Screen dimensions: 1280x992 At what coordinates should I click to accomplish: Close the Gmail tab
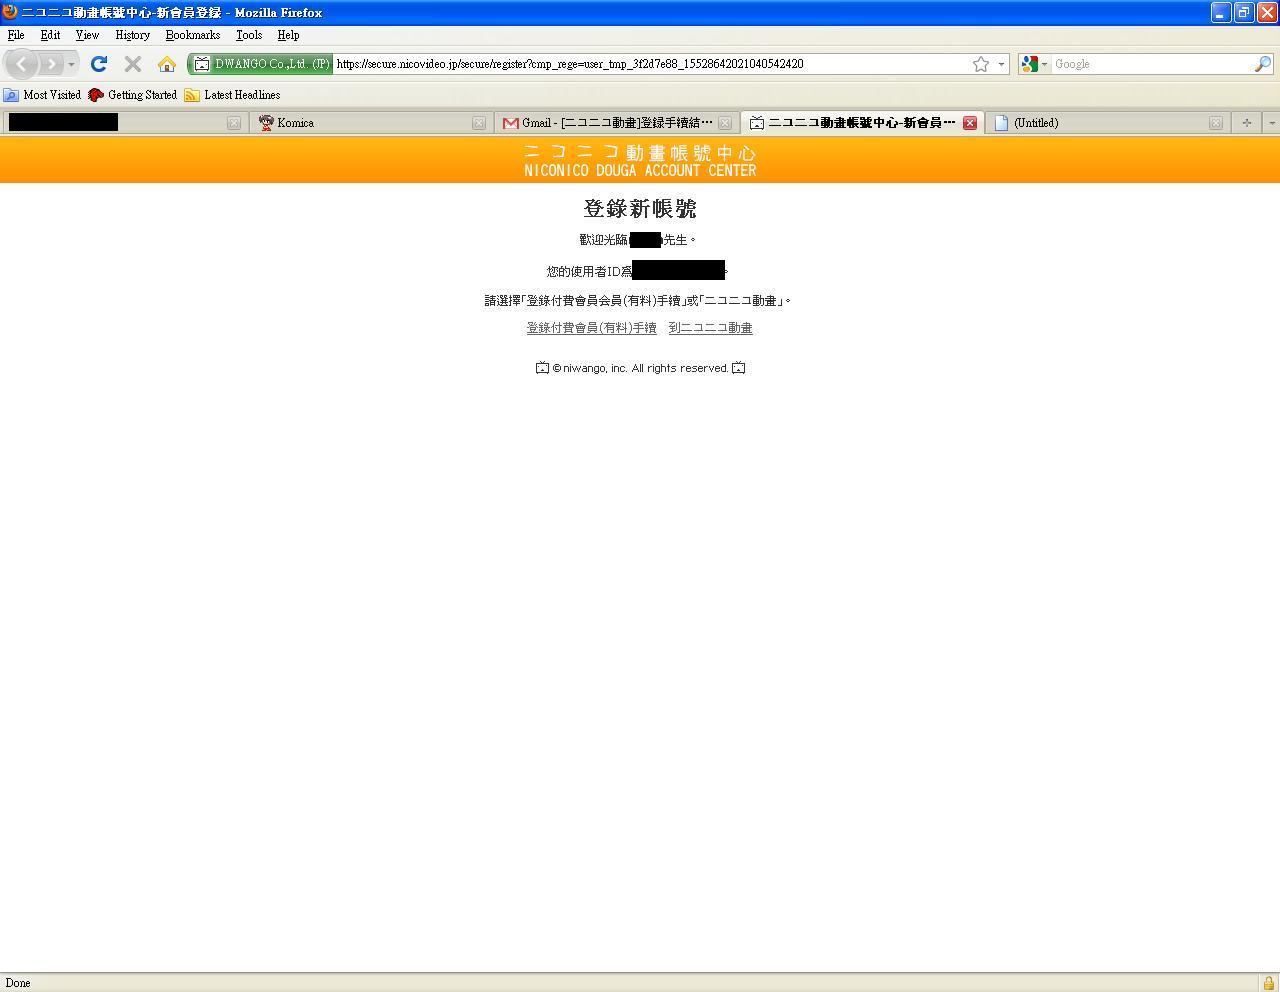point(725,123)
